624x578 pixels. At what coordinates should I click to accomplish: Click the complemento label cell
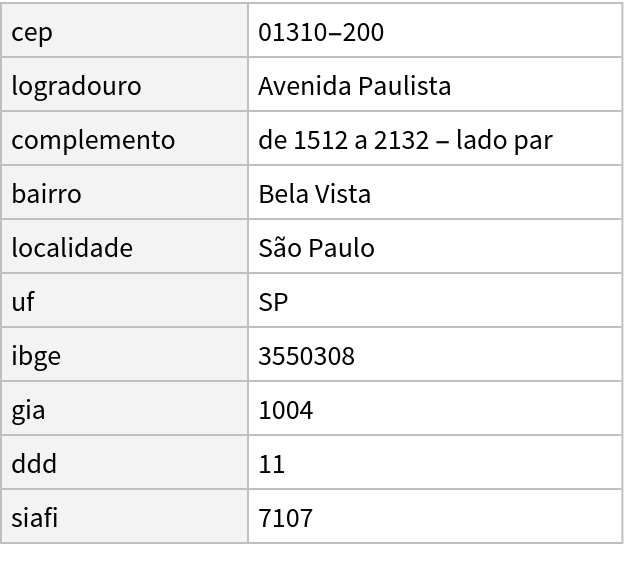[x=93, y=140]
